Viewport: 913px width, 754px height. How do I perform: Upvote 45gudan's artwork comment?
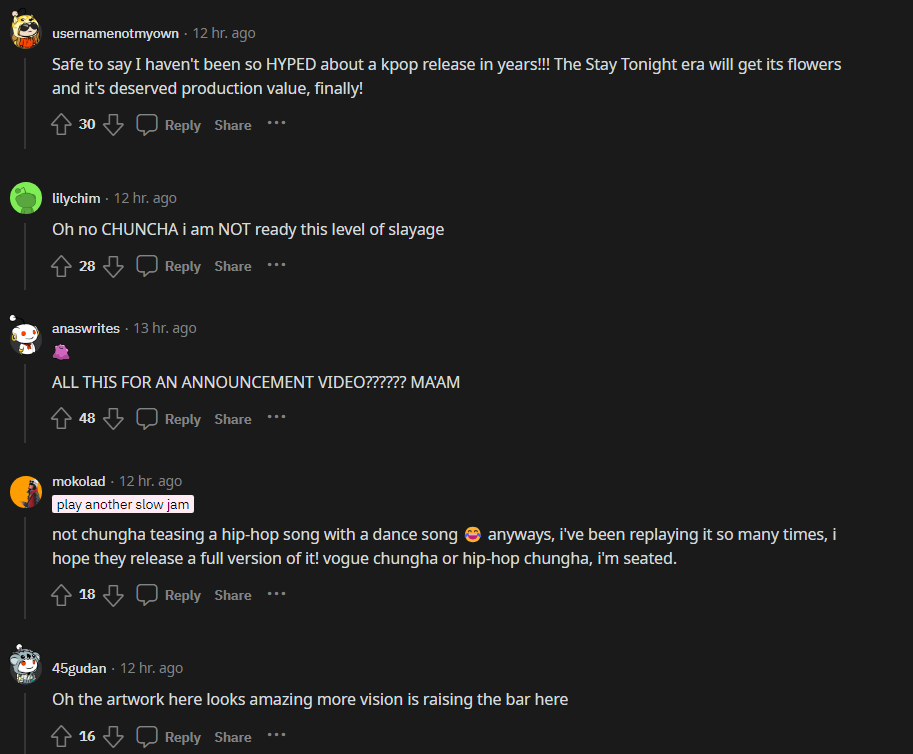pyautogui.click(x=61, y=737)
